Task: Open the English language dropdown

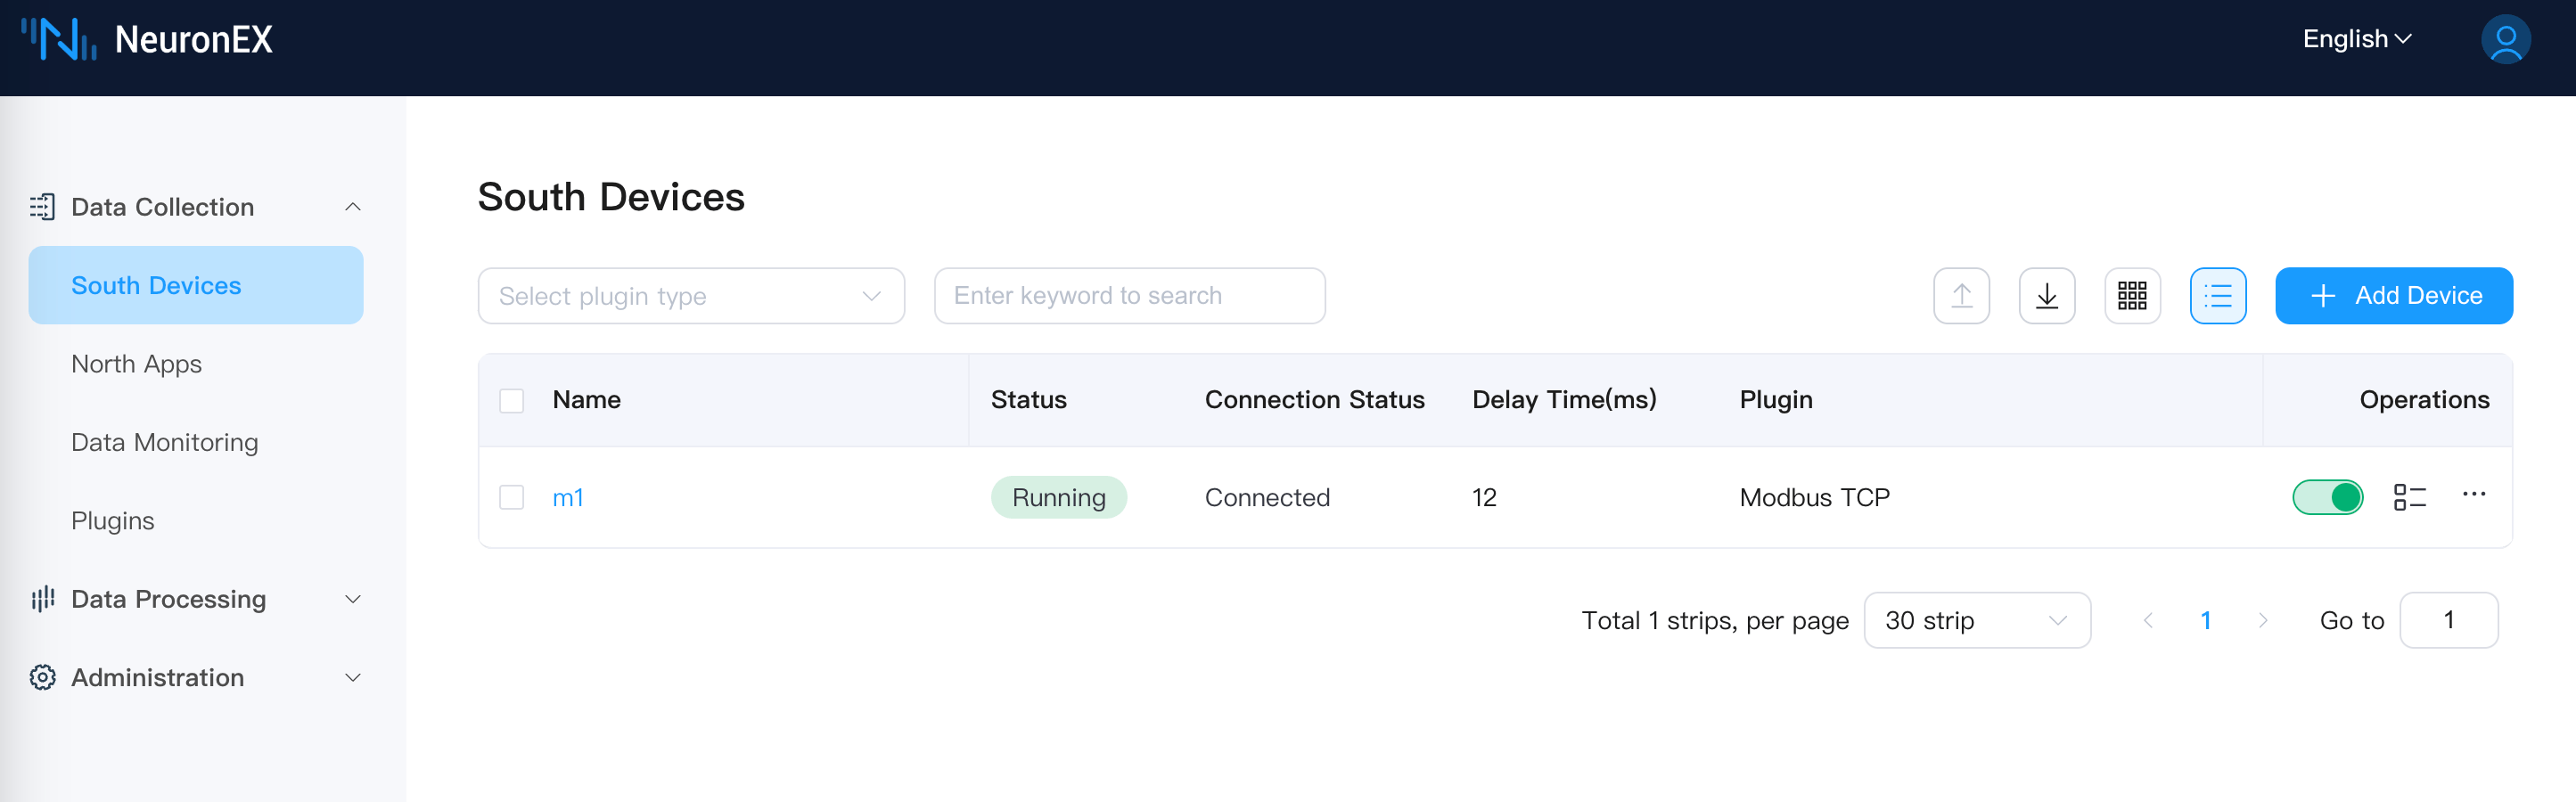Action: pyautogui.click(x=2356, y=40)
